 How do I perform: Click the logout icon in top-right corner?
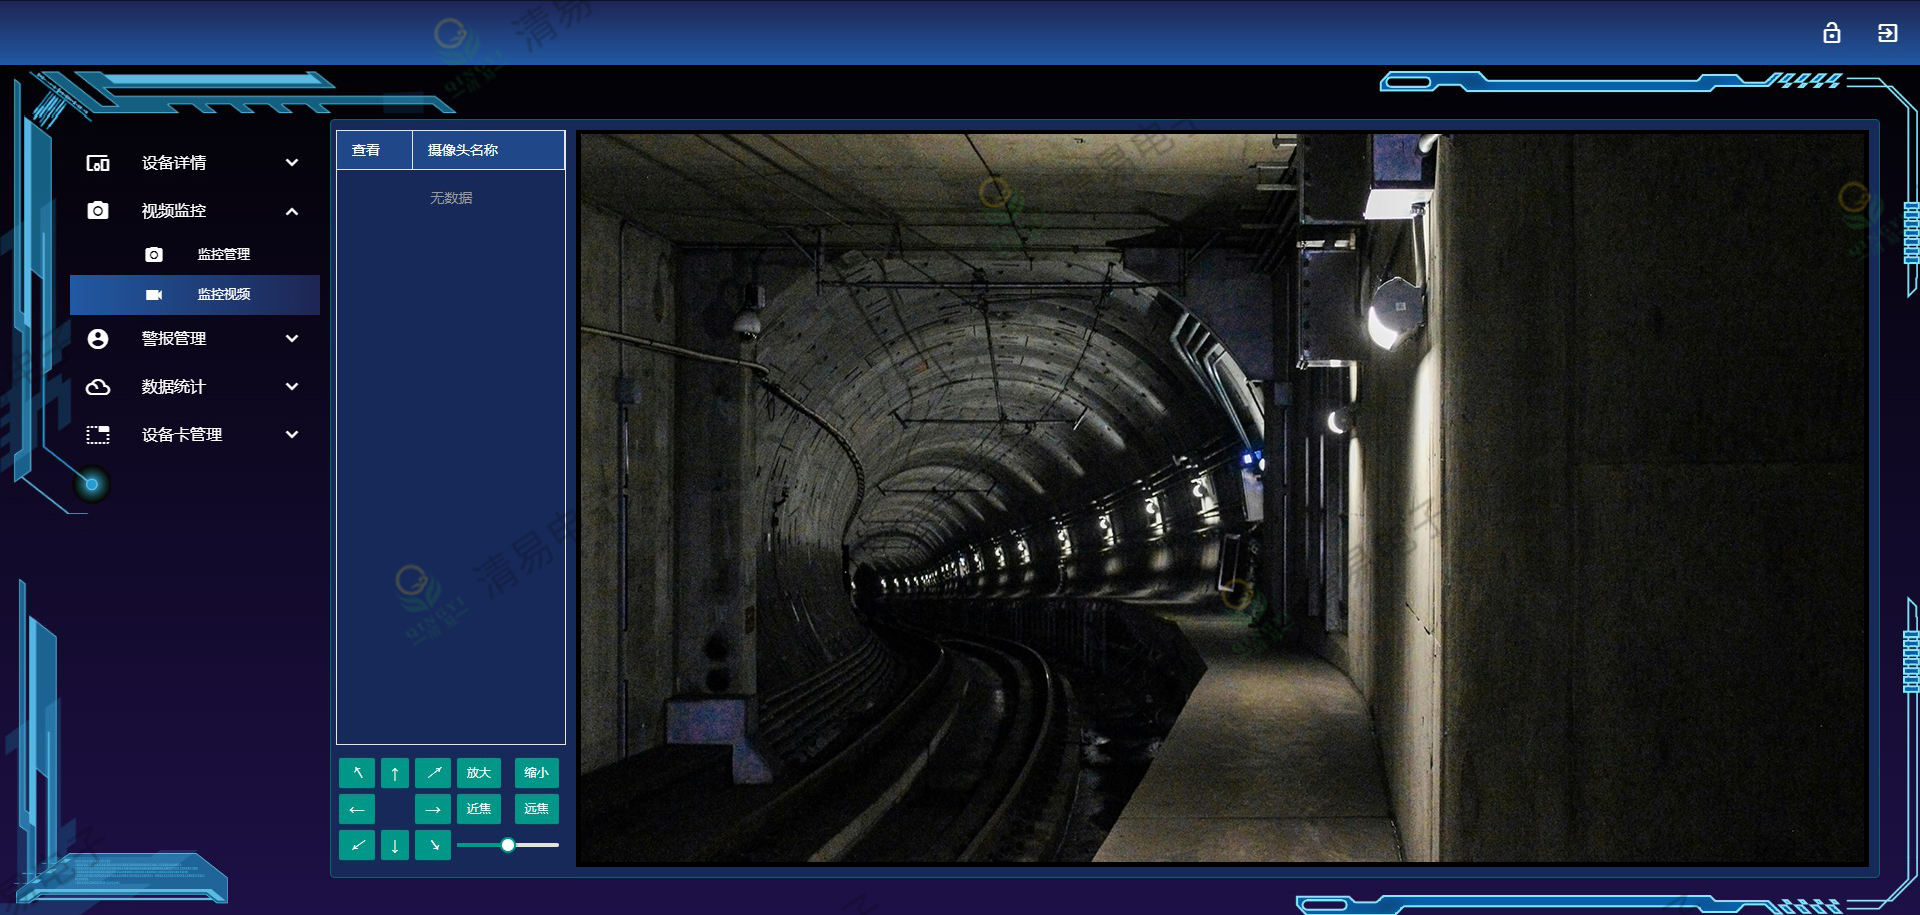pos(1887,33)
